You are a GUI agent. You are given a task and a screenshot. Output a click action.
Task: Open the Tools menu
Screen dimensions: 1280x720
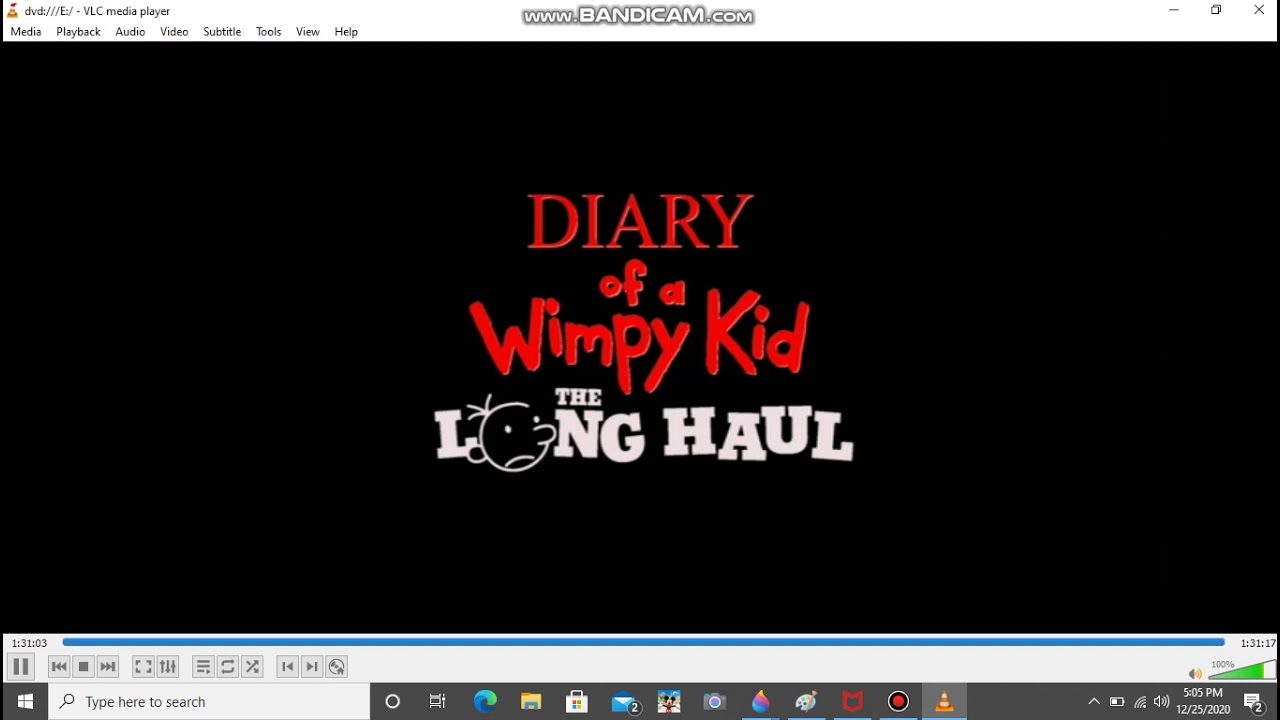tap(268, 32)
